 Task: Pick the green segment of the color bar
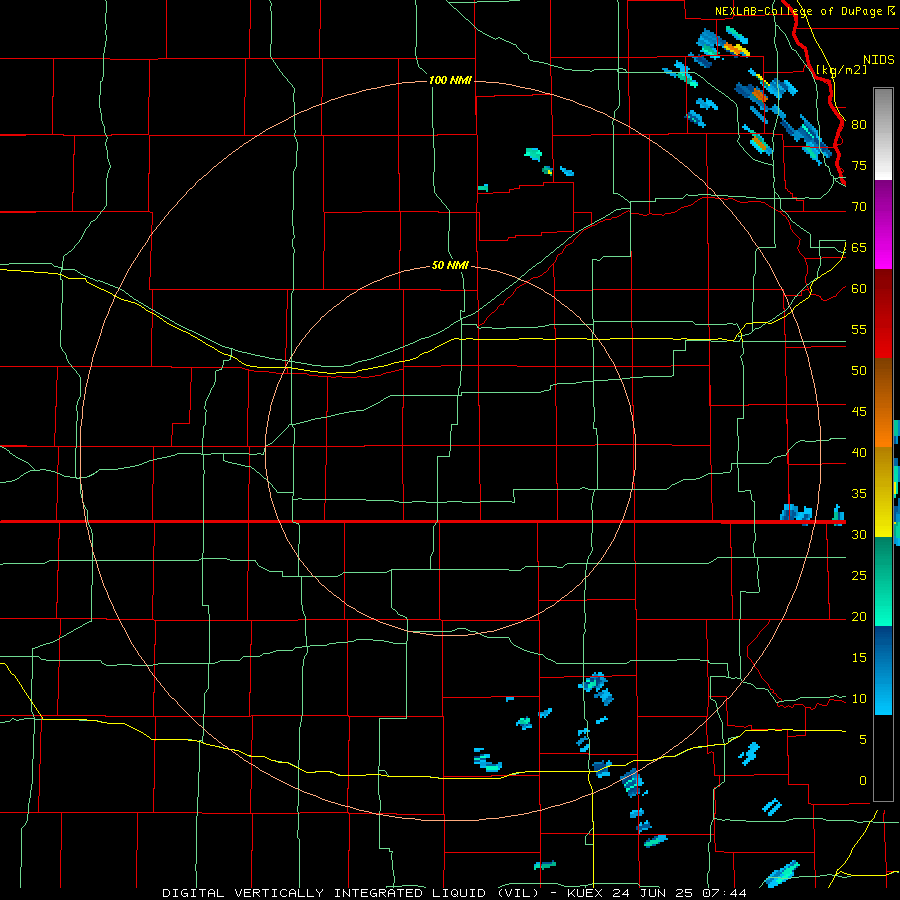883,581
